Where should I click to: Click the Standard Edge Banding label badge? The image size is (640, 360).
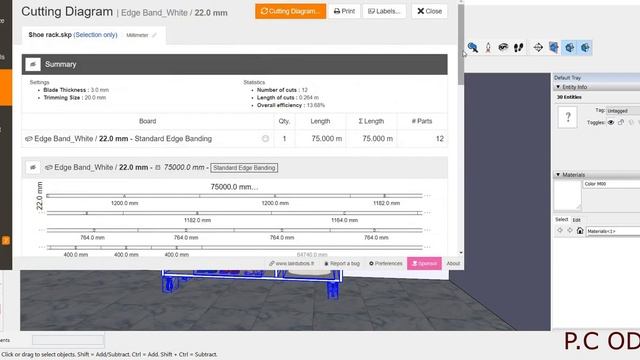pos(244,168)
